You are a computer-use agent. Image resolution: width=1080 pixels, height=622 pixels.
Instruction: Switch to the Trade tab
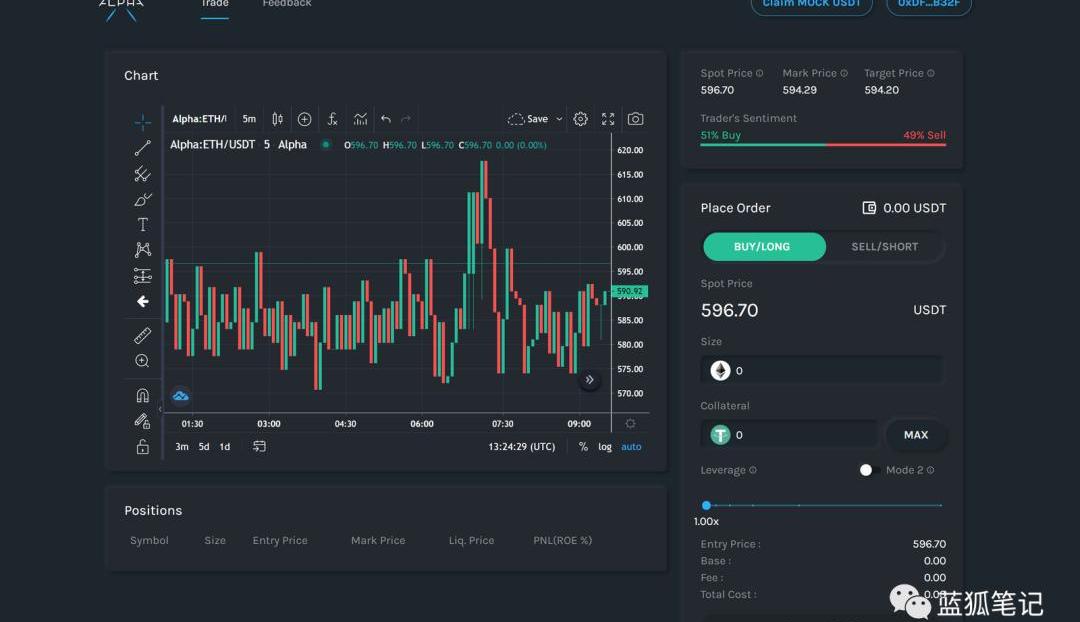click(215, 4)
